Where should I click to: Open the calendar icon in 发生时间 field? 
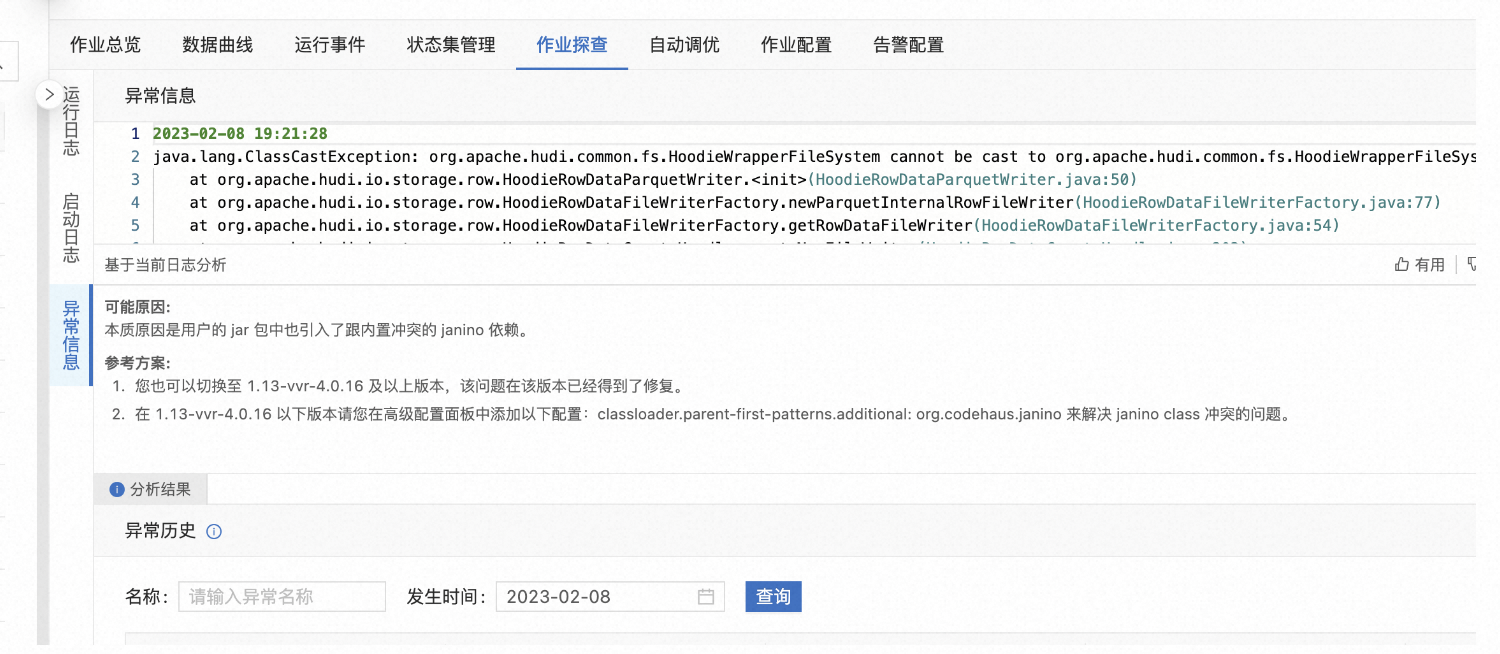click(706, 597)
